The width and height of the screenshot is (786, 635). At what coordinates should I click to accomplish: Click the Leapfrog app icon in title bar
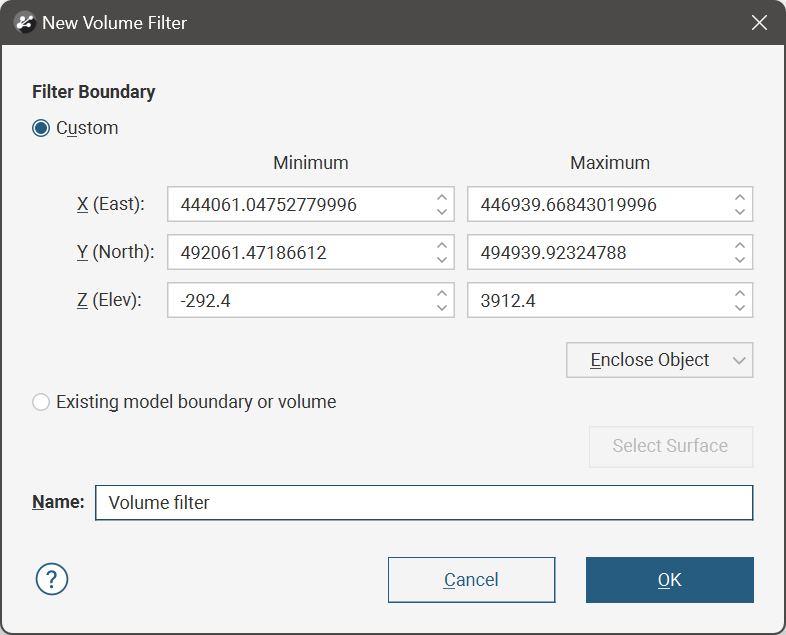26,22
